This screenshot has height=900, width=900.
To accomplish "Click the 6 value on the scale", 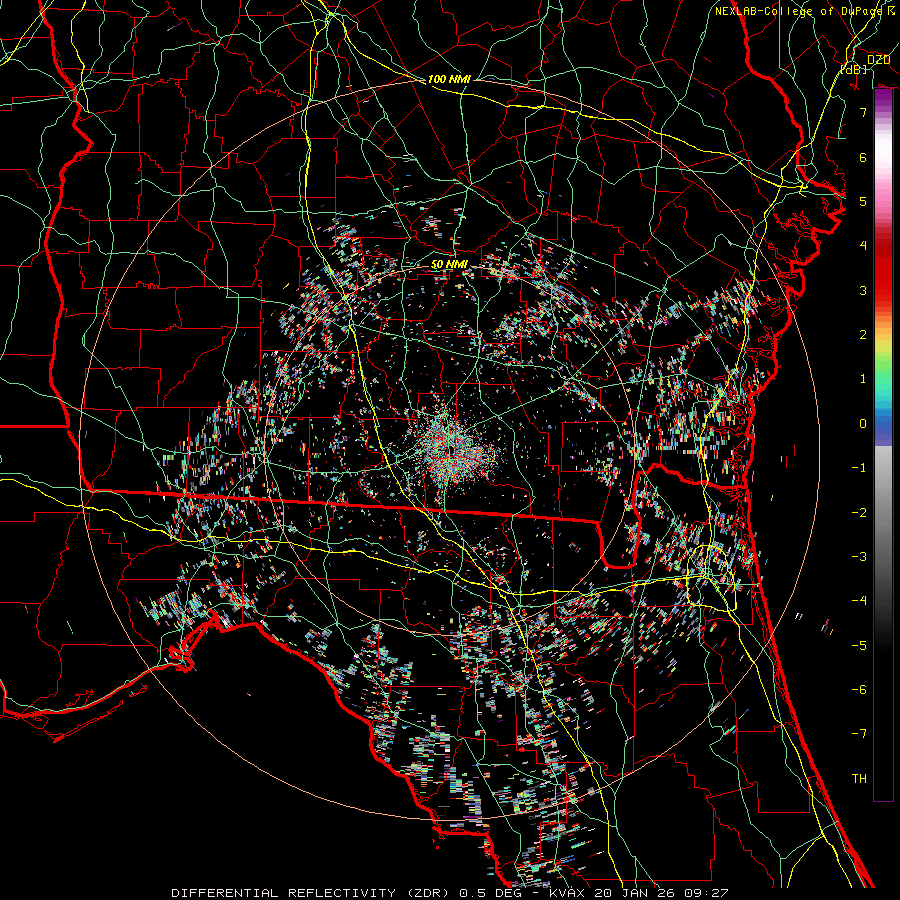I will (863, 157).
